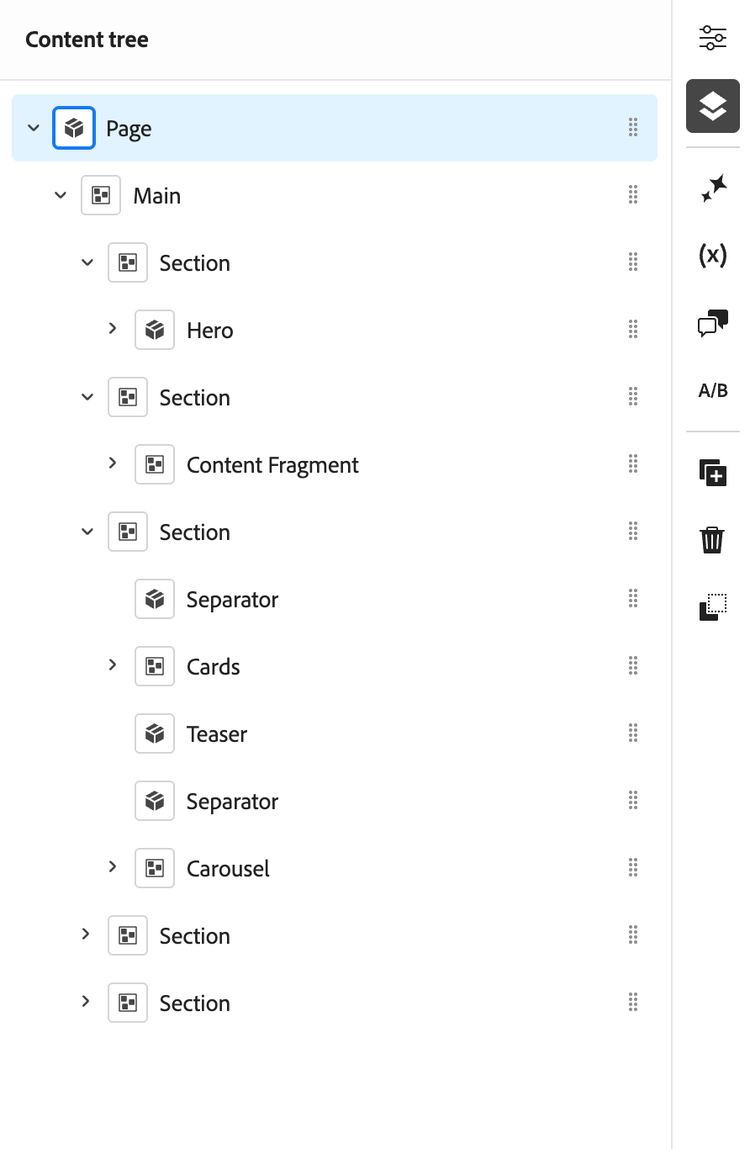The width and height of the screenshot is (750, 1149).
Task: Collapse the Page tree node
Action: click(x=34, y=128)
